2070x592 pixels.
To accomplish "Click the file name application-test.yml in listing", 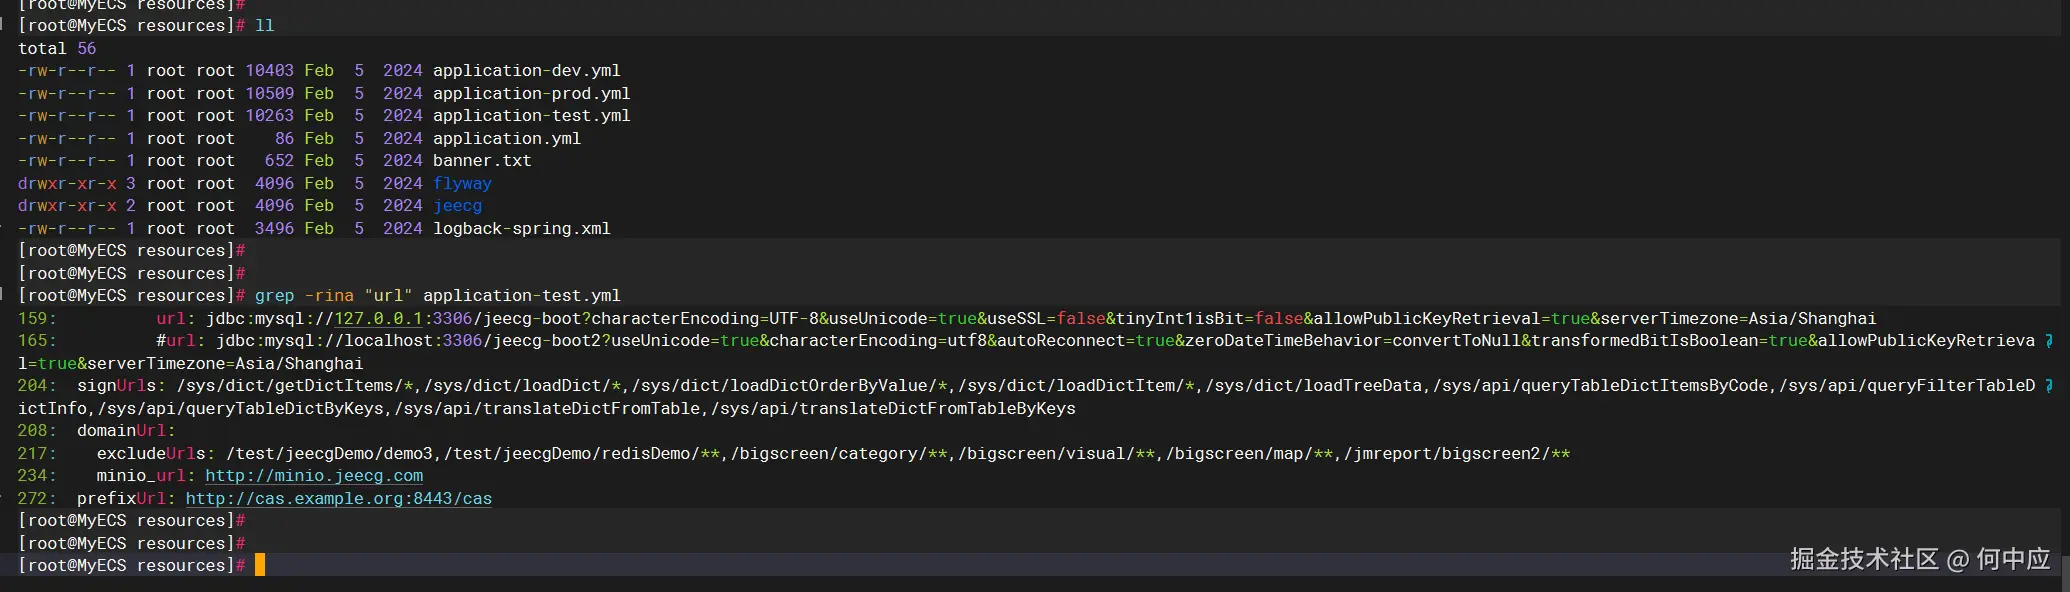I will pyautogui.click(x=532, y=116).
